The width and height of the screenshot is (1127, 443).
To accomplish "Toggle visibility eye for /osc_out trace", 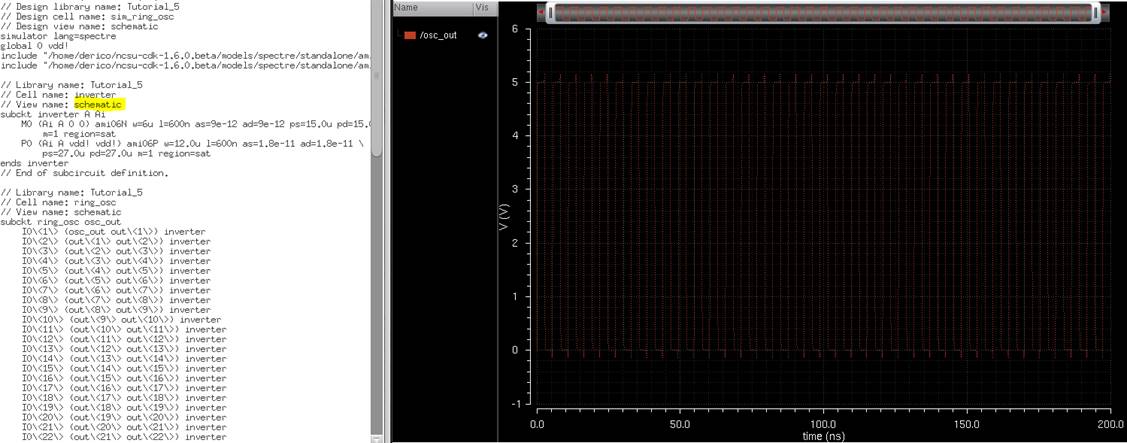I will (x=483, y=35).
